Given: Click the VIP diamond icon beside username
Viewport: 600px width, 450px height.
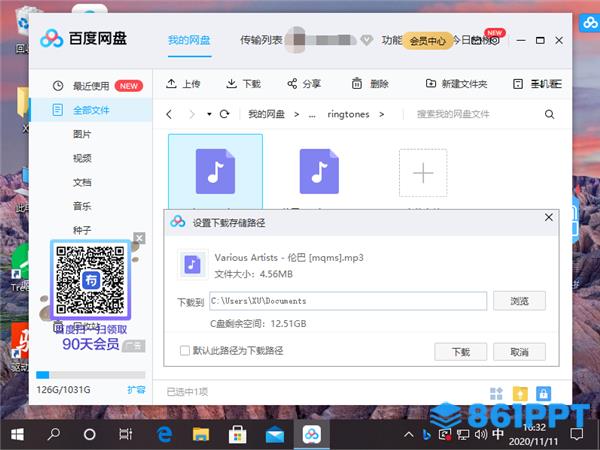Looking at the screenshot, I should pyautogui.click(x=366, y=40).
